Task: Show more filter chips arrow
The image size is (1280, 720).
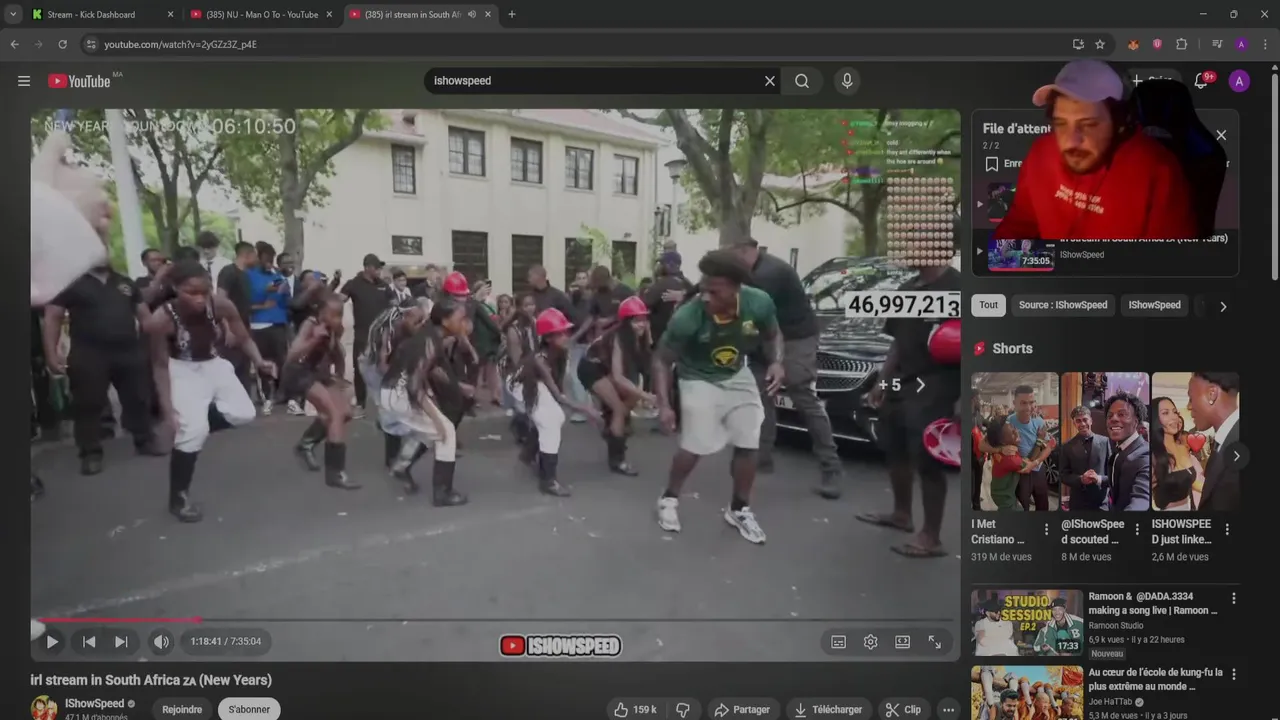Action: pos(1223,306)
